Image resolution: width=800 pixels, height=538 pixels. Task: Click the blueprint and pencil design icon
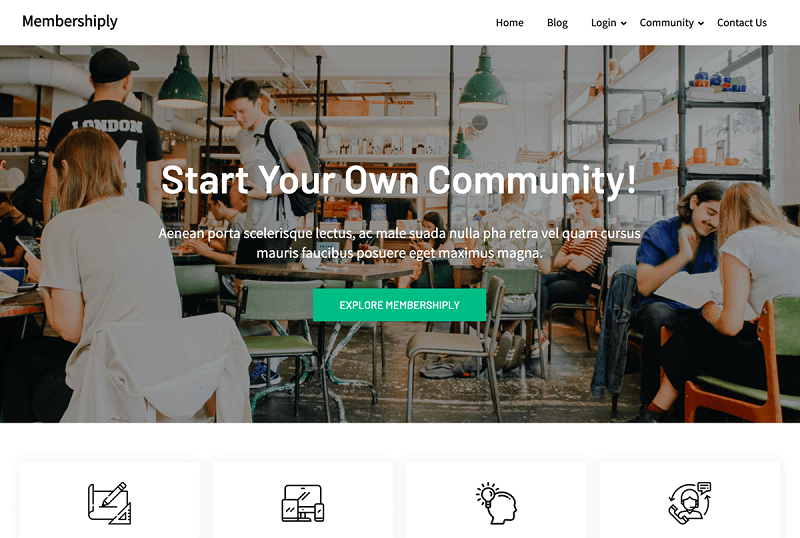coord(109,503)
